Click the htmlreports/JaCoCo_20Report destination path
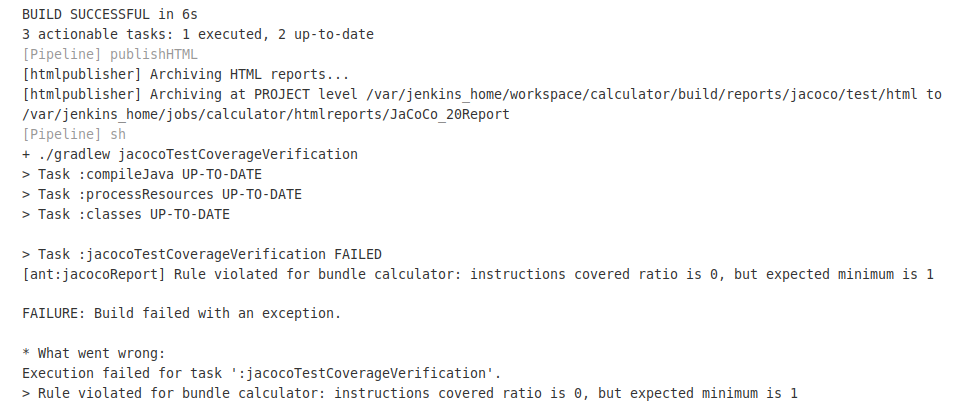 266,115
